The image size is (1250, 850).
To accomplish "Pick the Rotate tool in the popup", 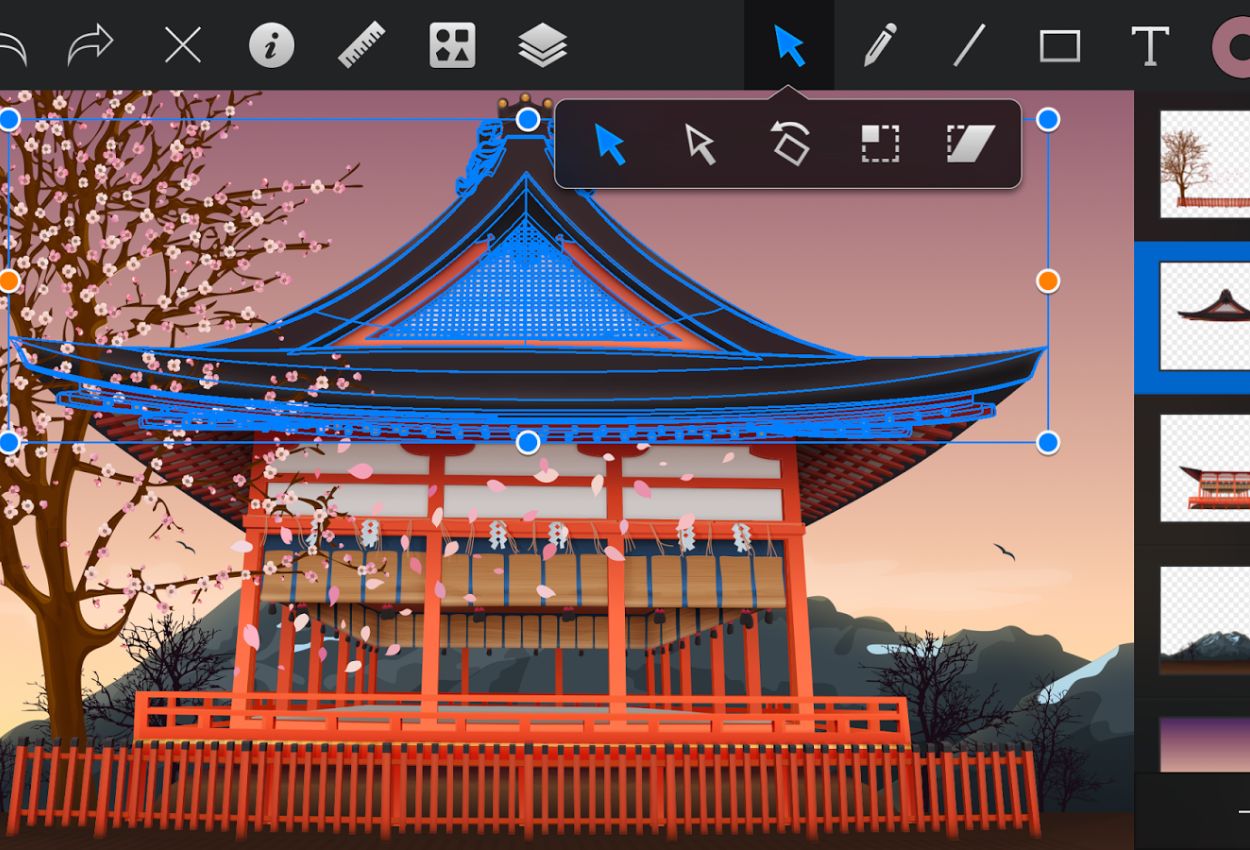I will tap(790, 143).
